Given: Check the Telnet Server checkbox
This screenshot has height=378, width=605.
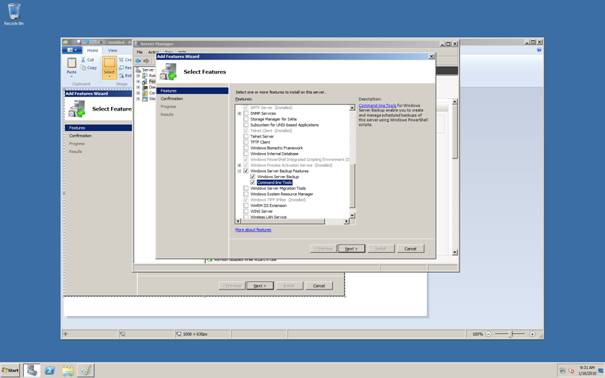Looking at the screenshot, I should click(246, 137).
